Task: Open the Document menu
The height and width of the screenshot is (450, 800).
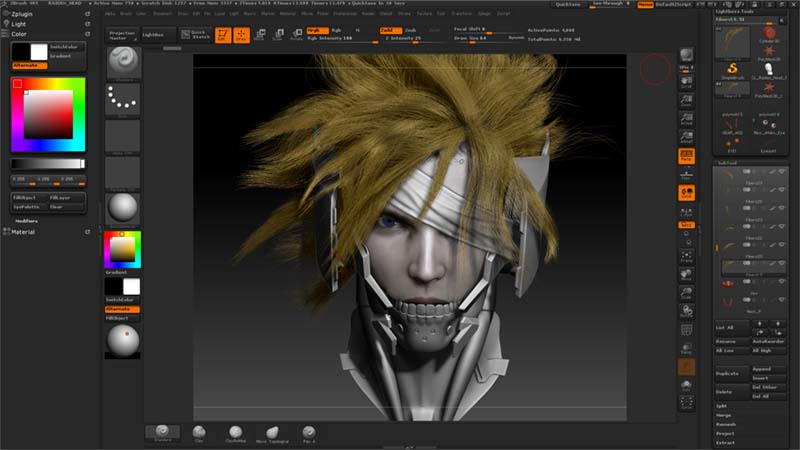Action: 162,14
